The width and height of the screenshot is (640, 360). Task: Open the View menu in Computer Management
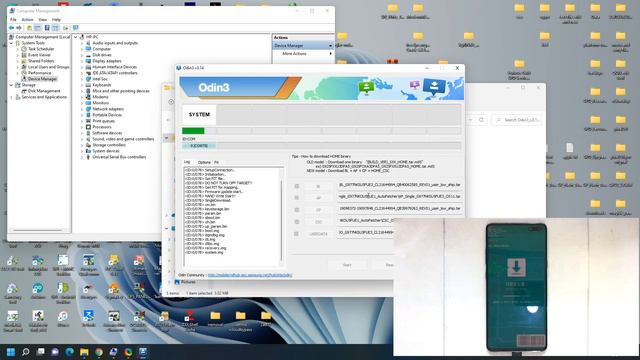pos(42,20)
